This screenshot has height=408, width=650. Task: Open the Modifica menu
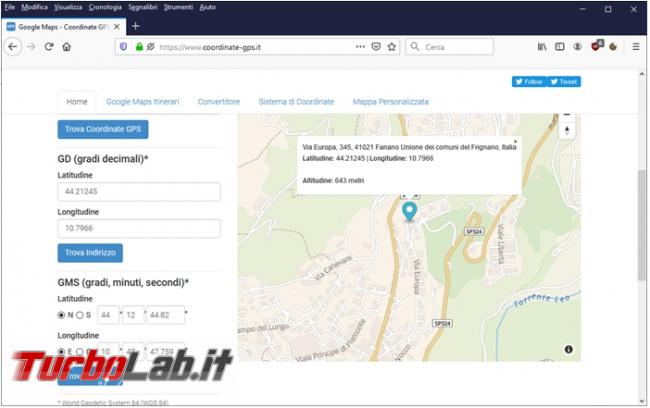pyautogui.click(x=34, y=7)
